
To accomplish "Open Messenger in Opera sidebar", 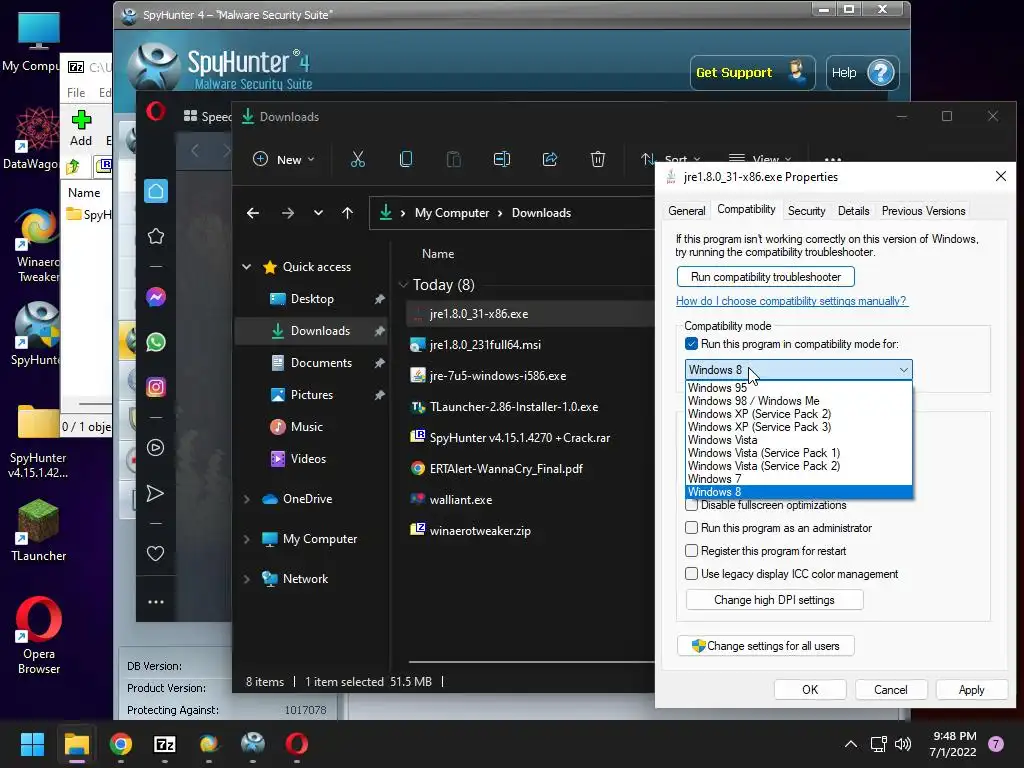I will (155, 297).
